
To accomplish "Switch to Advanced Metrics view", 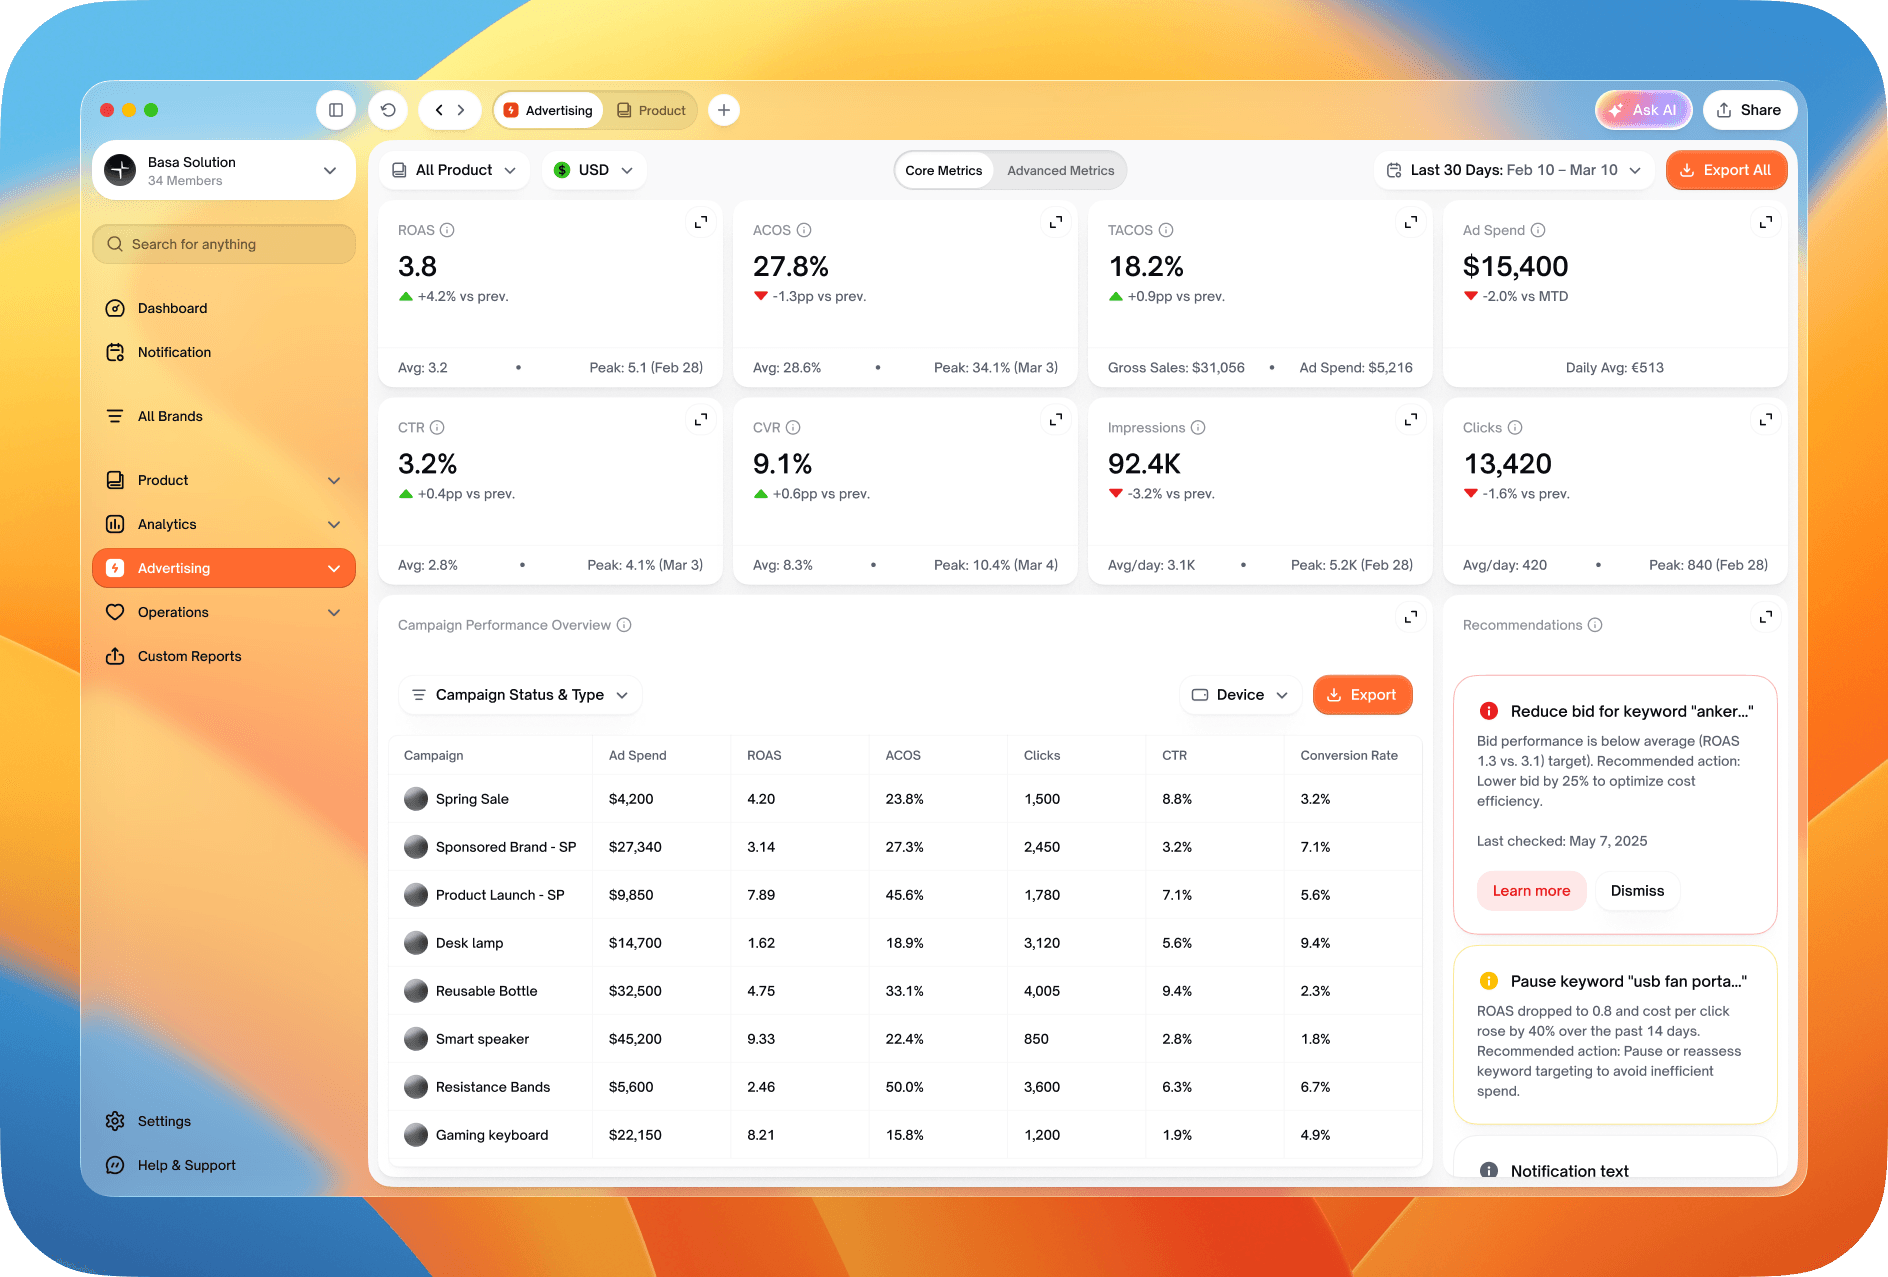I will [1060, 171].
